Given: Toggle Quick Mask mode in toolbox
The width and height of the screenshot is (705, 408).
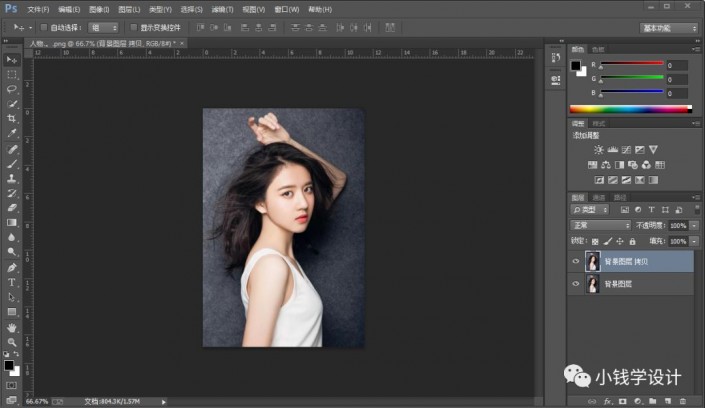Looking at the screenshot, I should click(12, 386).
